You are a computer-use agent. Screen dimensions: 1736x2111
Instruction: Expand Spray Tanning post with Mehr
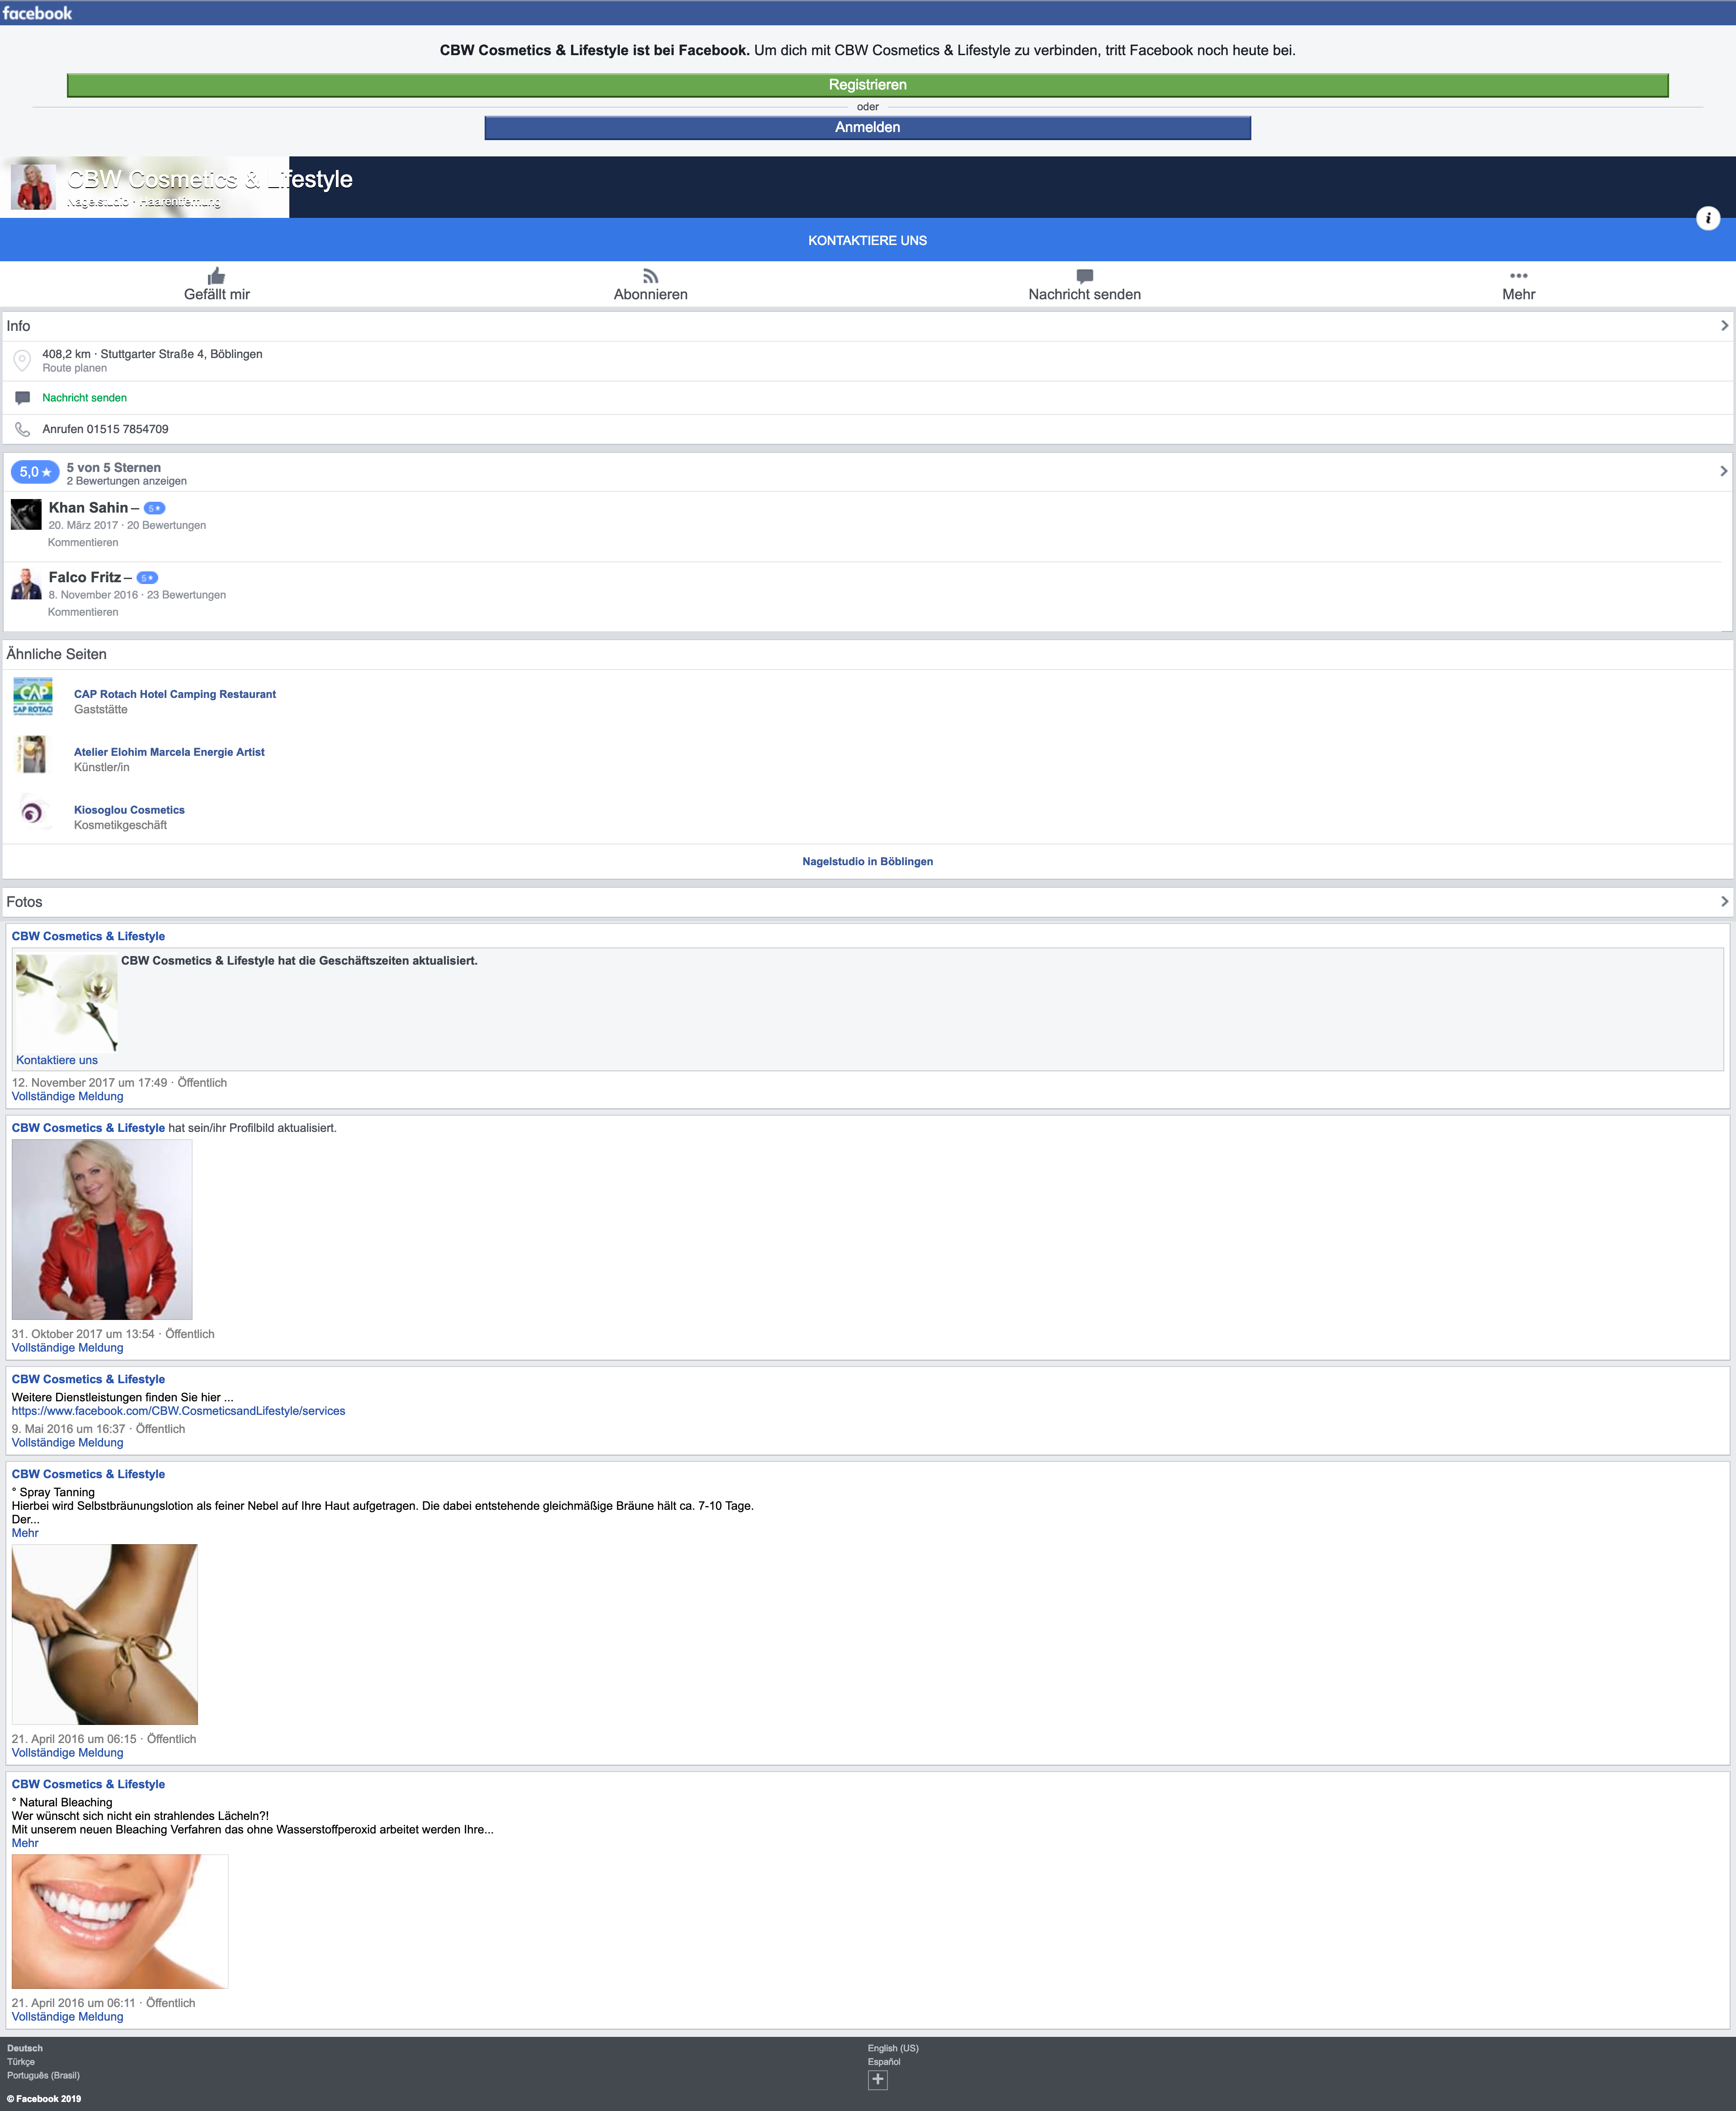(25, 1533)
